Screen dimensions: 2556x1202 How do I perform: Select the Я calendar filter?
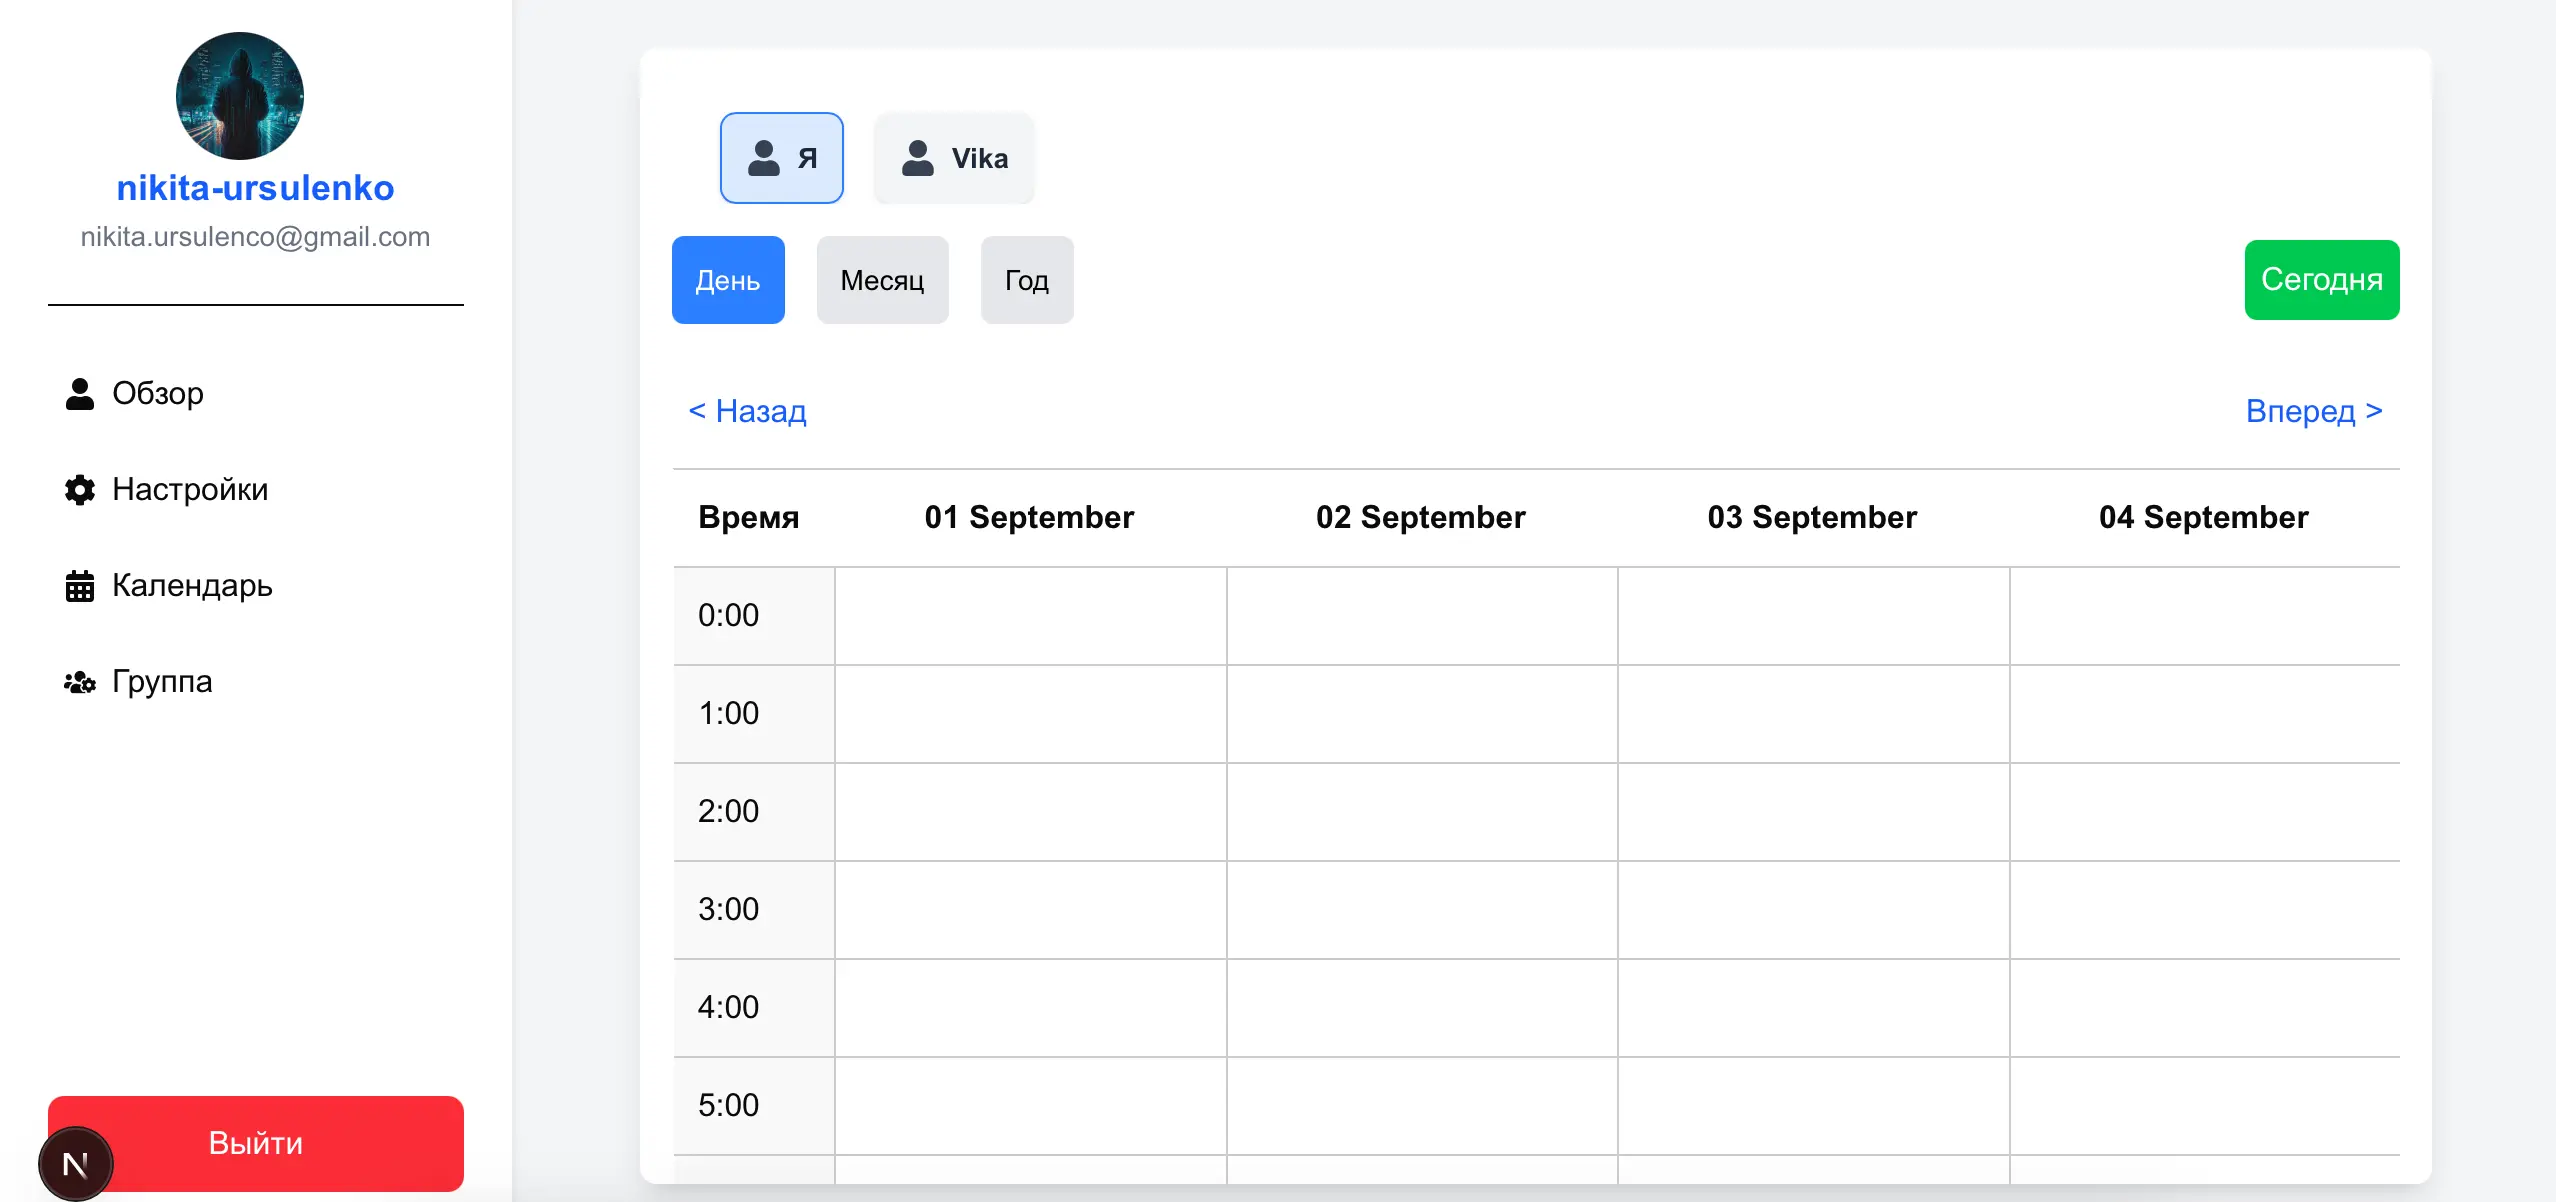tap(783, 157)
